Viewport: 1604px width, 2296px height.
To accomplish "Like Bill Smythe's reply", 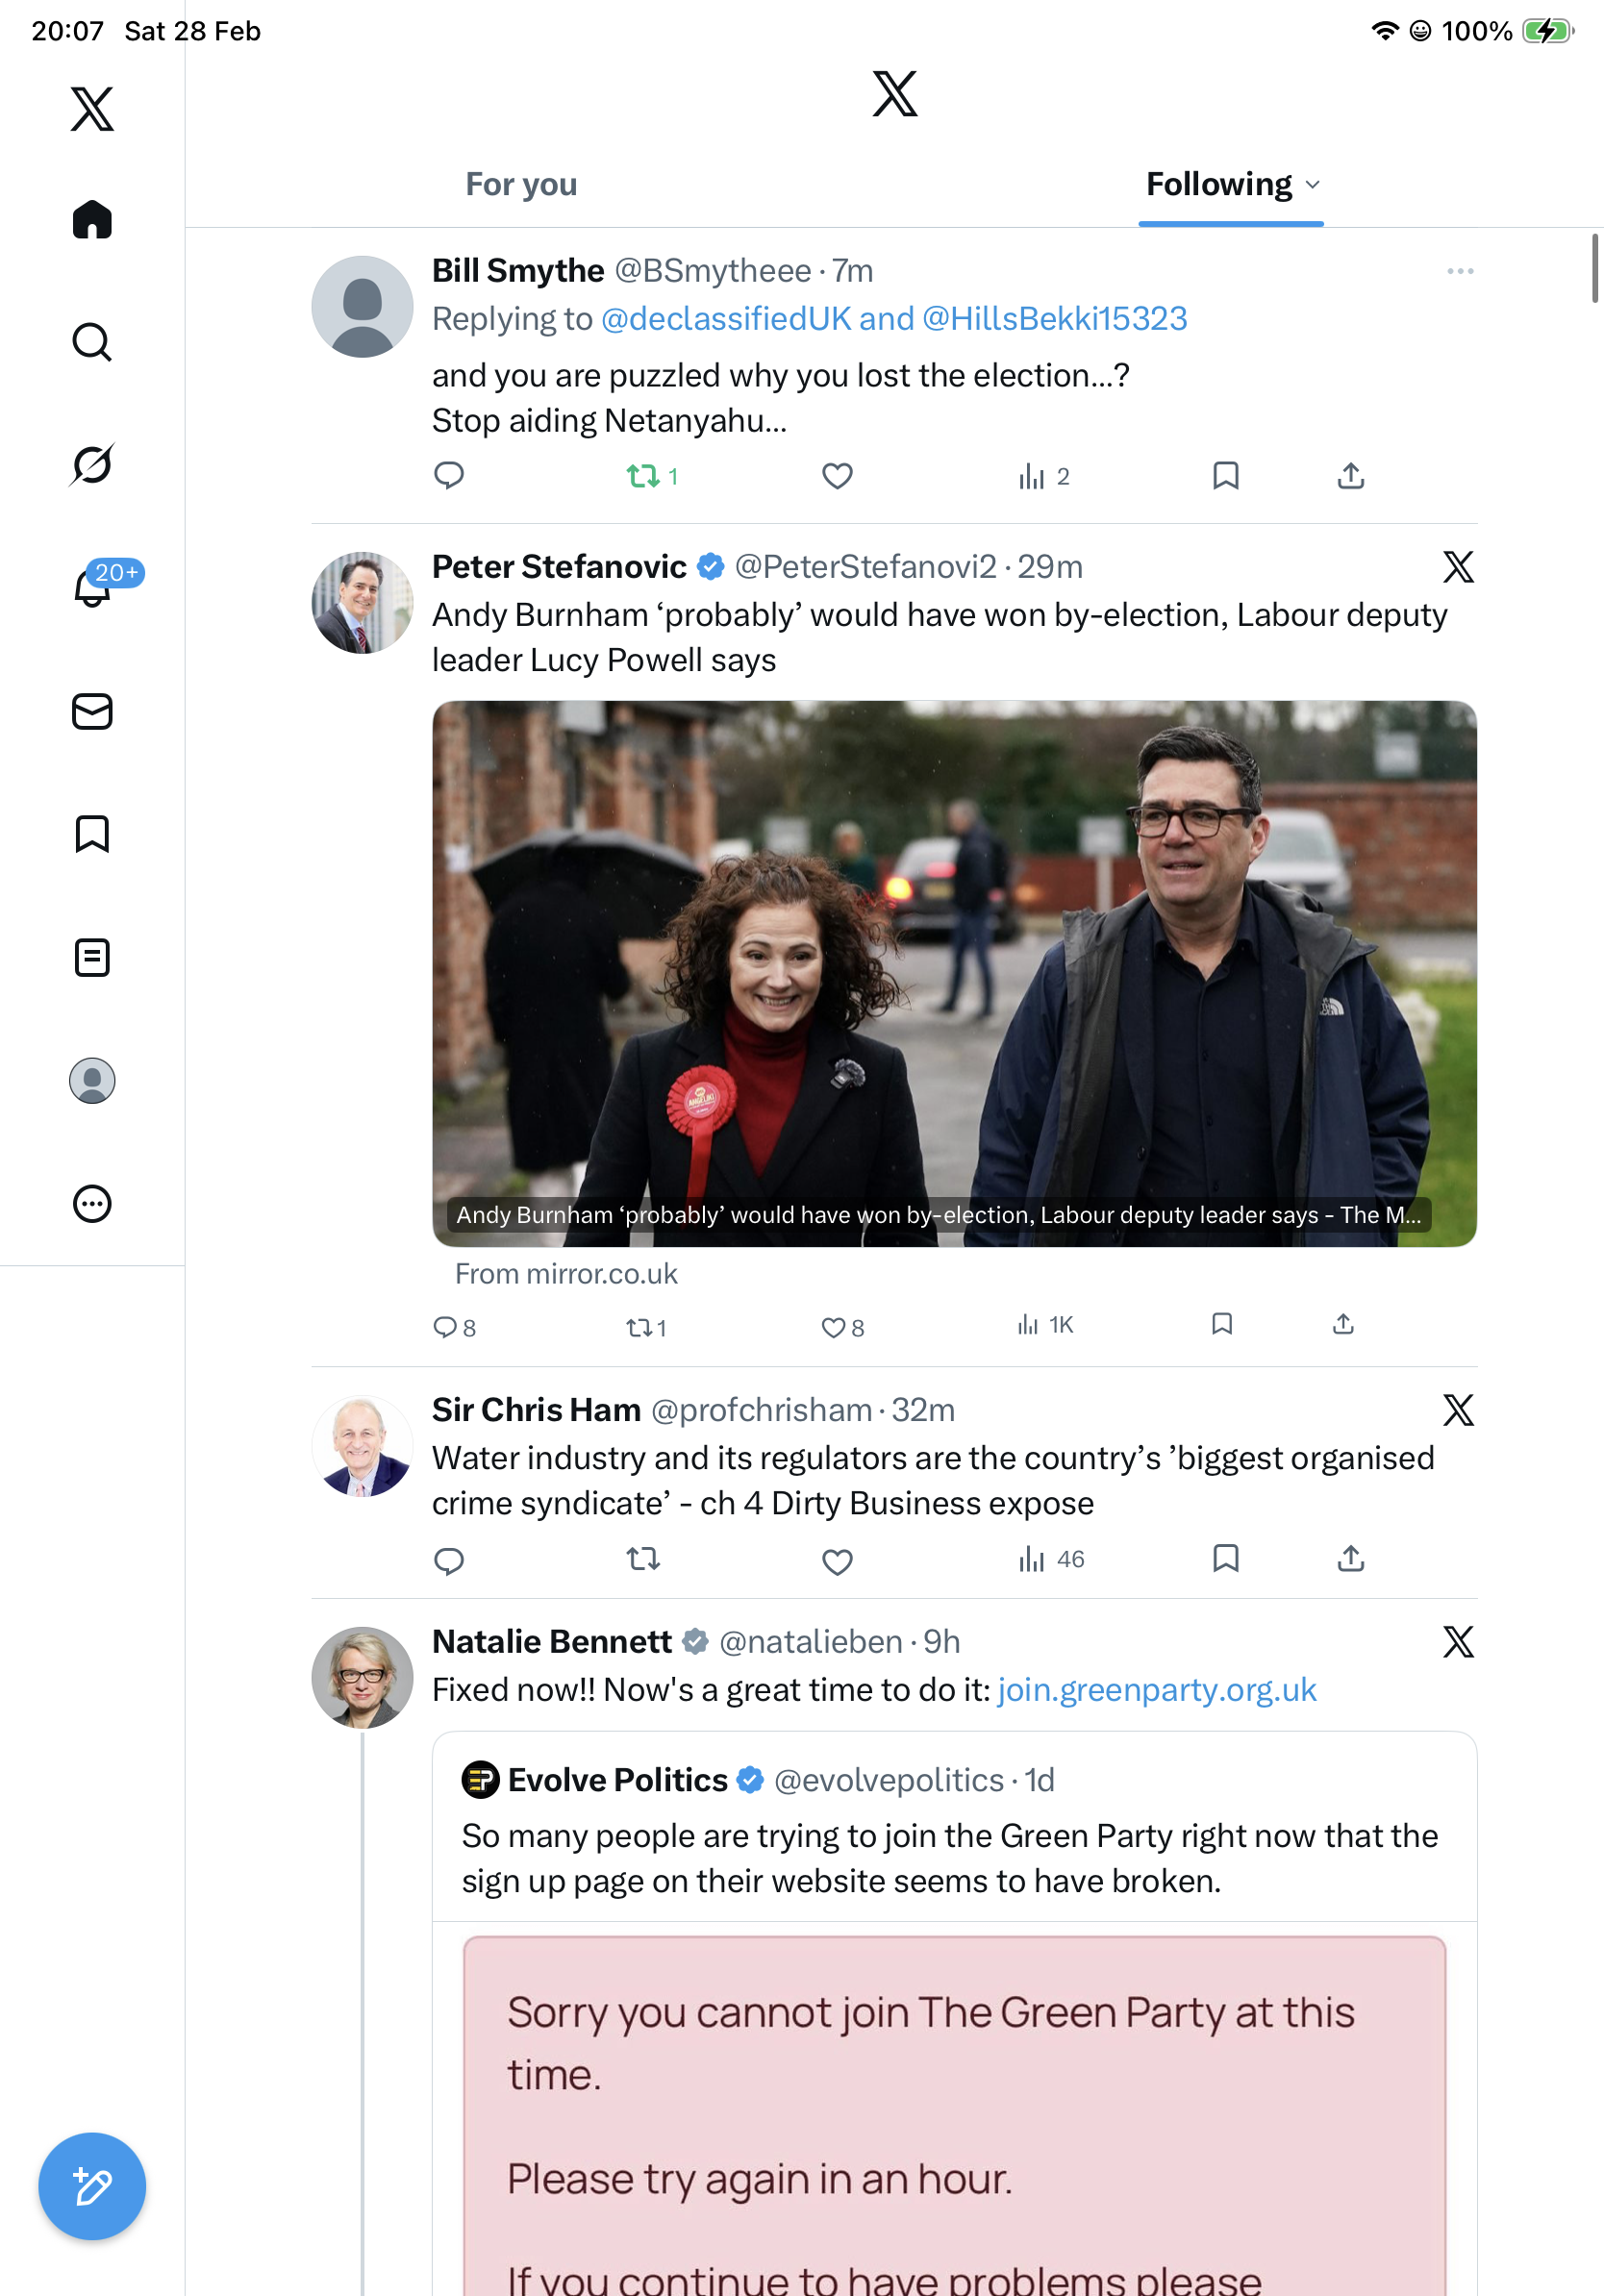I will click(837, 476).
